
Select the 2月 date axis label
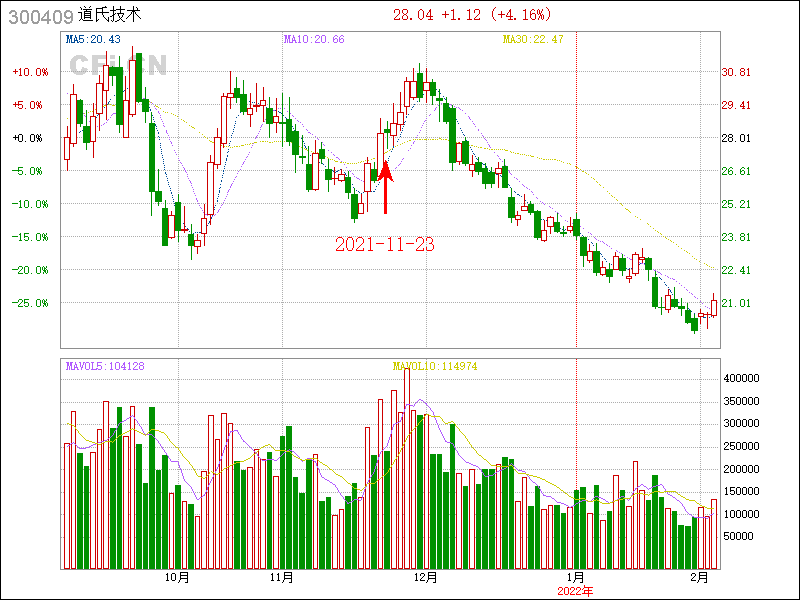(702, 577)
